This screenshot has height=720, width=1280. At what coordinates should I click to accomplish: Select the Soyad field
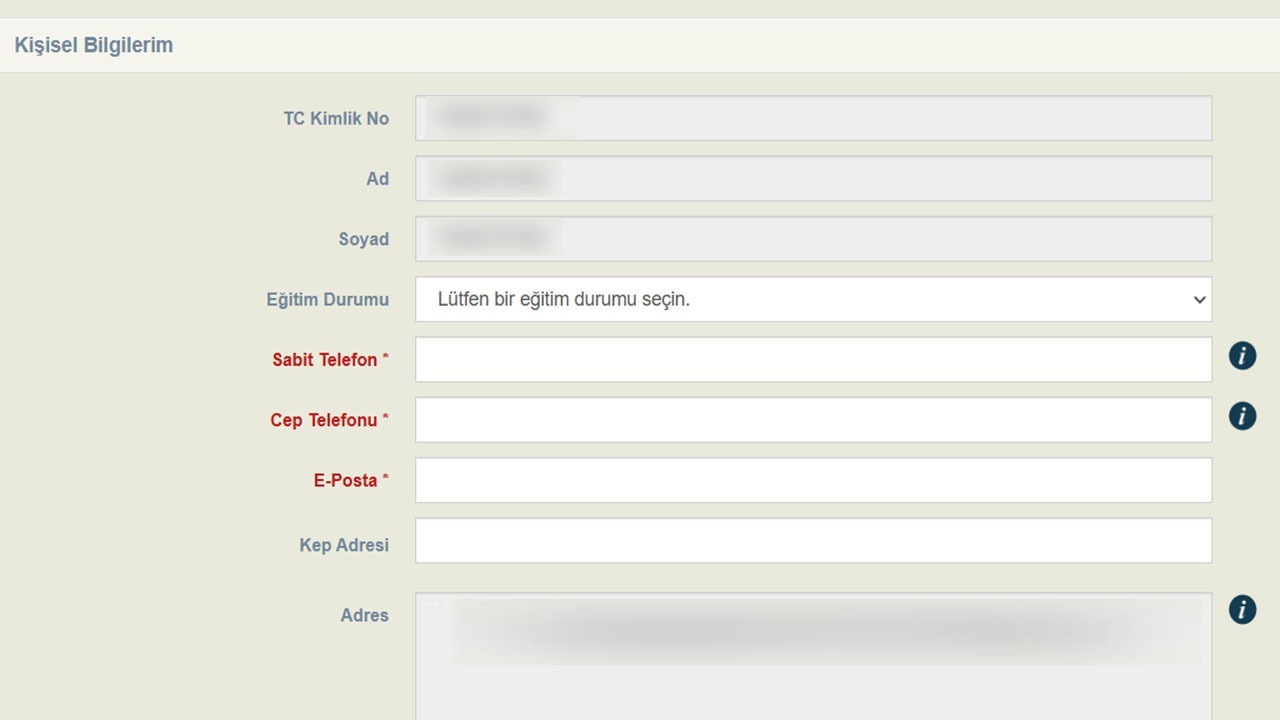click(x=813, y=239)
